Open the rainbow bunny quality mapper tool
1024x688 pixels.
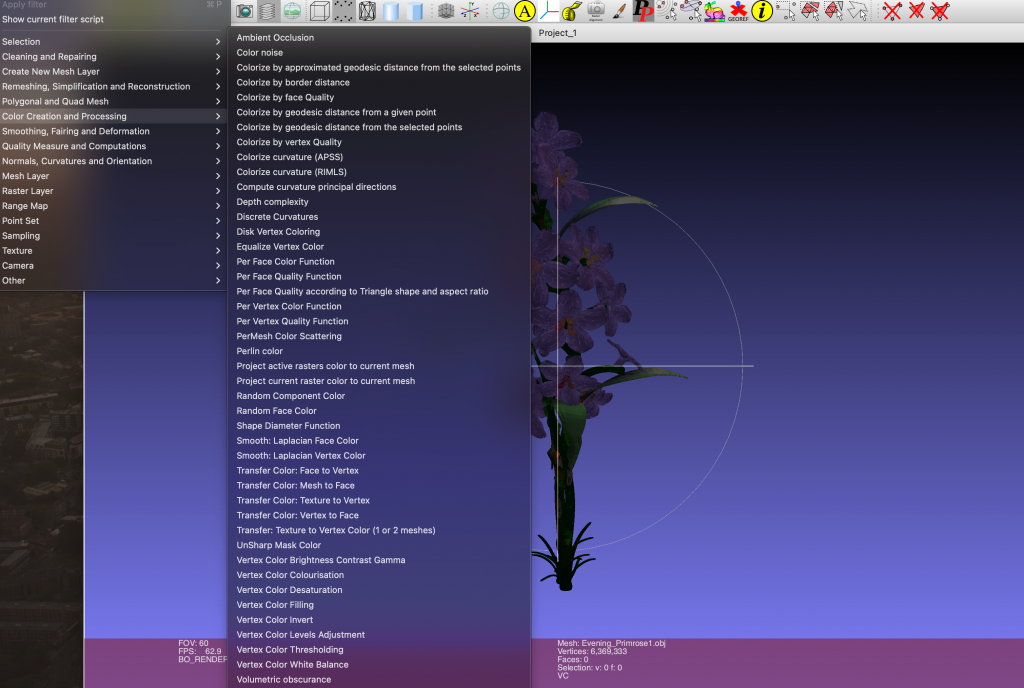tap(714, 10)
